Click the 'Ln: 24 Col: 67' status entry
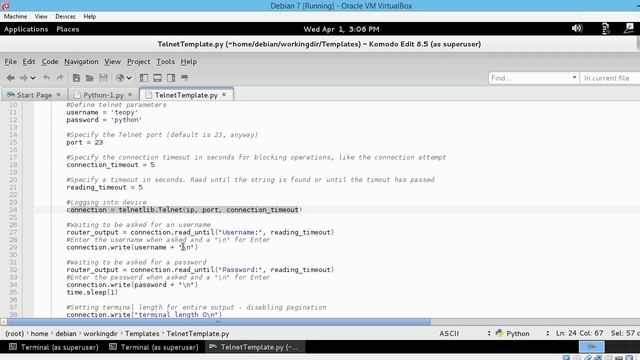 coord(579,333)
